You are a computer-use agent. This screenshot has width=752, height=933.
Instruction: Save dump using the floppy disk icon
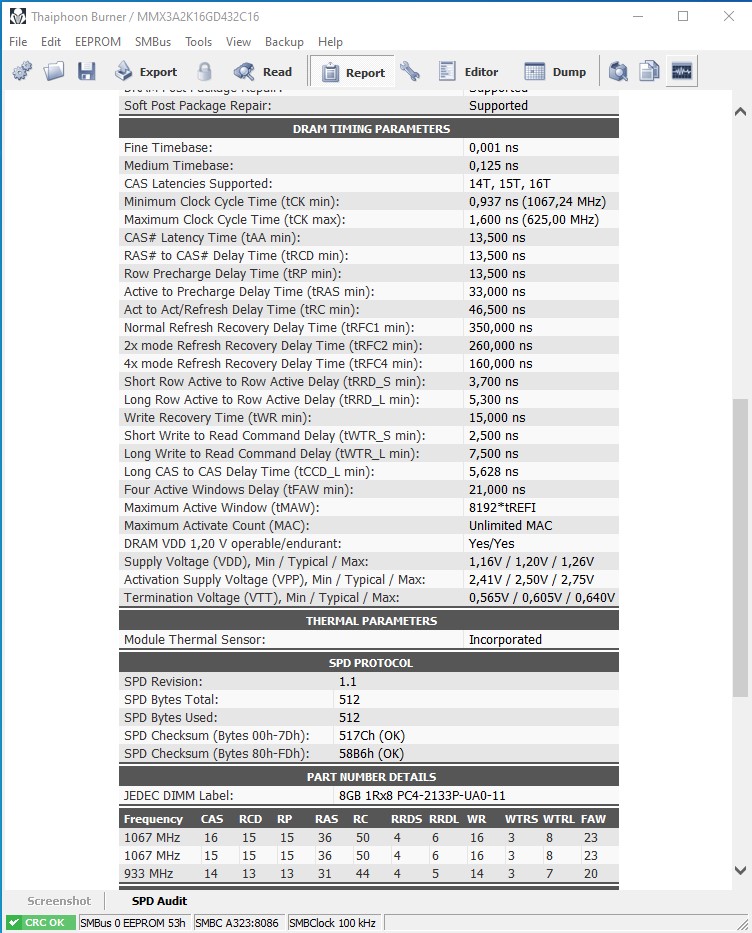click(x=86, y=72)
